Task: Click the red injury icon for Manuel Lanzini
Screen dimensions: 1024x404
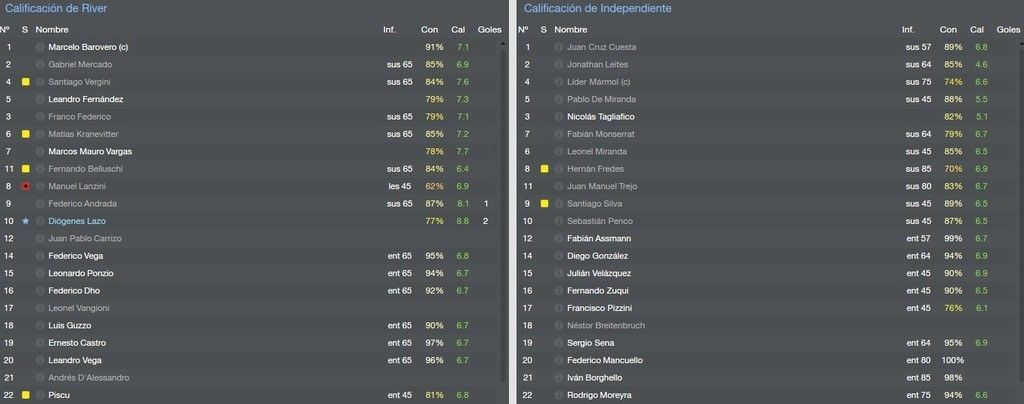Action: click(25, 186)
